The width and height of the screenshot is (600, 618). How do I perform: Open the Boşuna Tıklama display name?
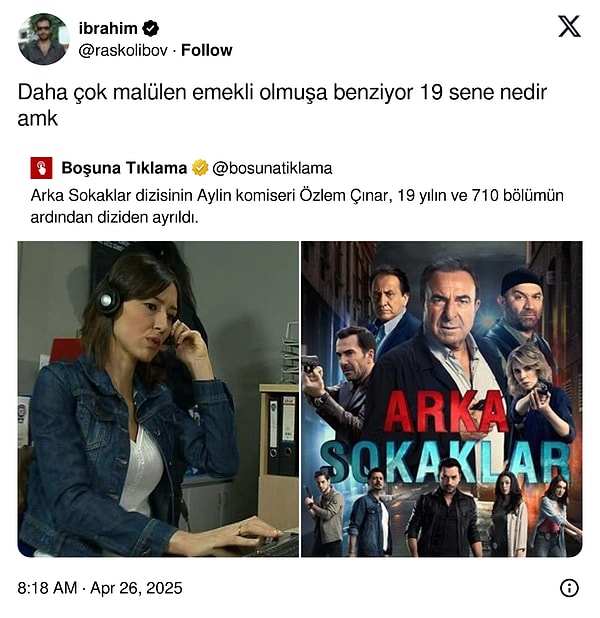(x=124, y=168)
